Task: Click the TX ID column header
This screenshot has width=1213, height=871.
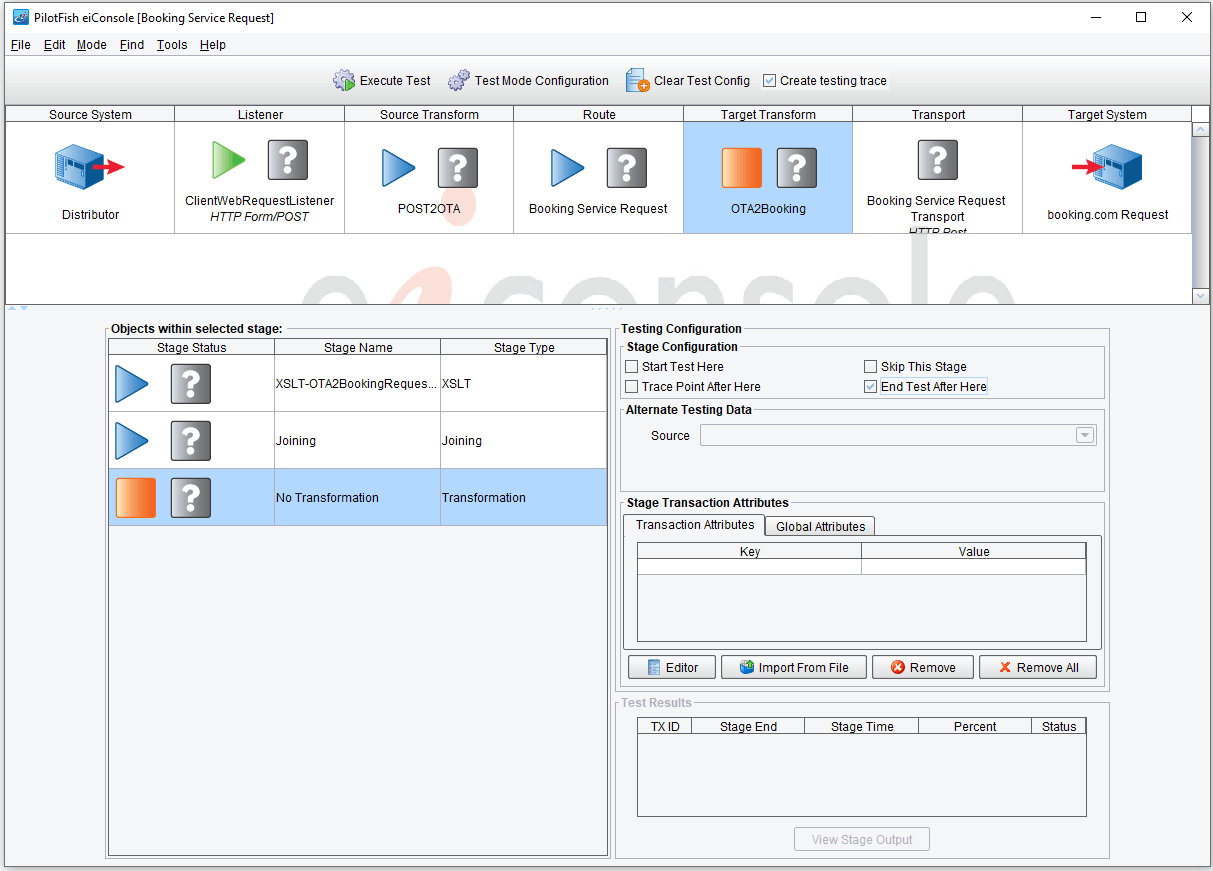Action: pos(665,726)
